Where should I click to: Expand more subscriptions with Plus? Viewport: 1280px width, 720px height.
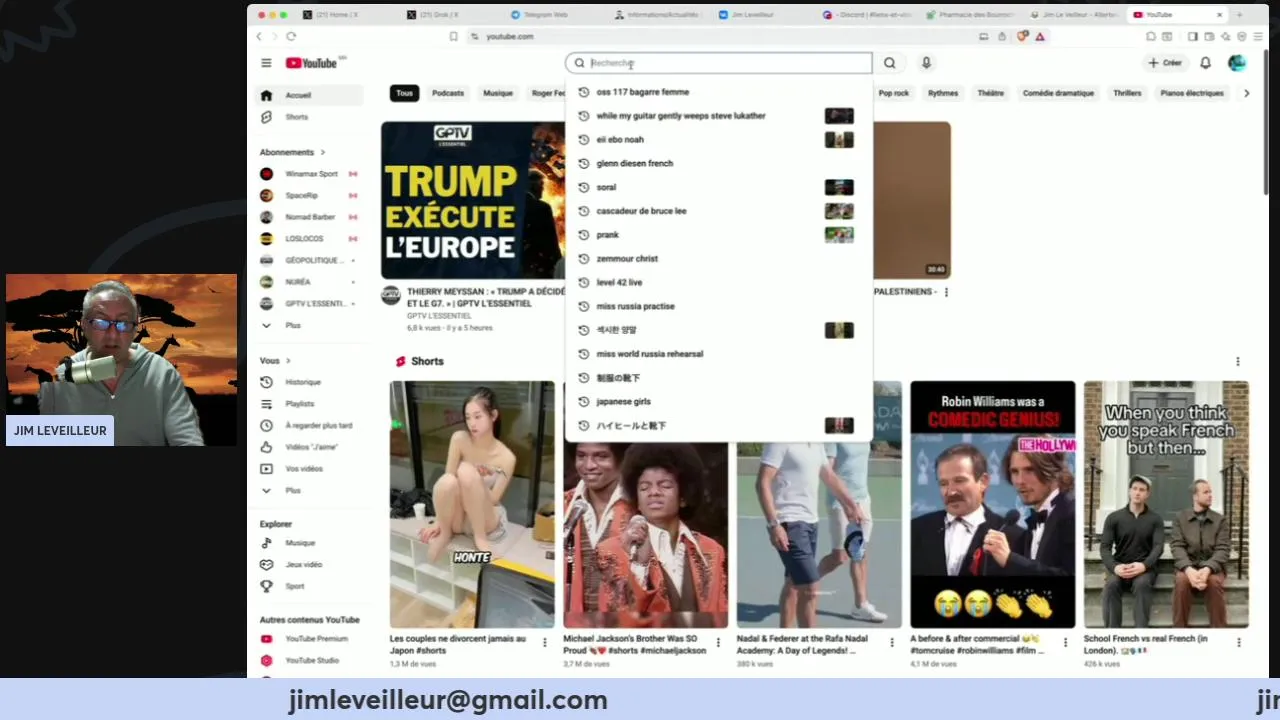pos(310,325)
